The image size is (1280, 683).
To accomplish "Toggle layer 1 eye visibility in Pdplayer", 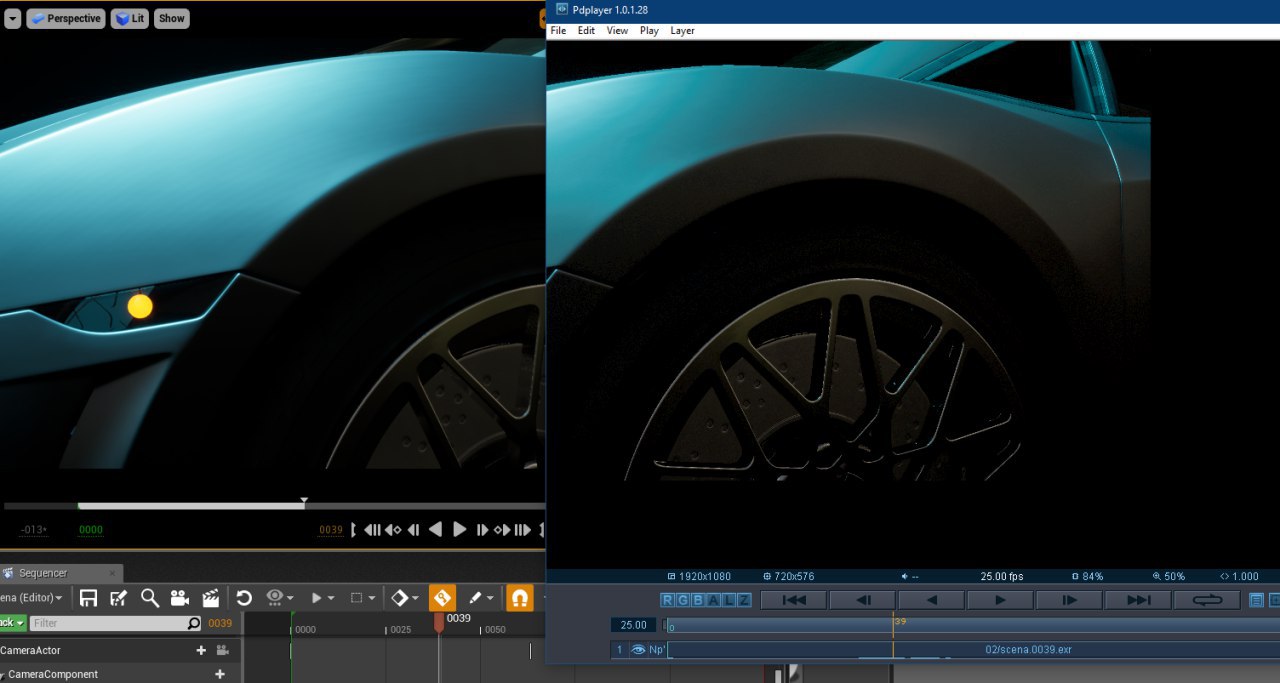I will (x=637, y=650).
